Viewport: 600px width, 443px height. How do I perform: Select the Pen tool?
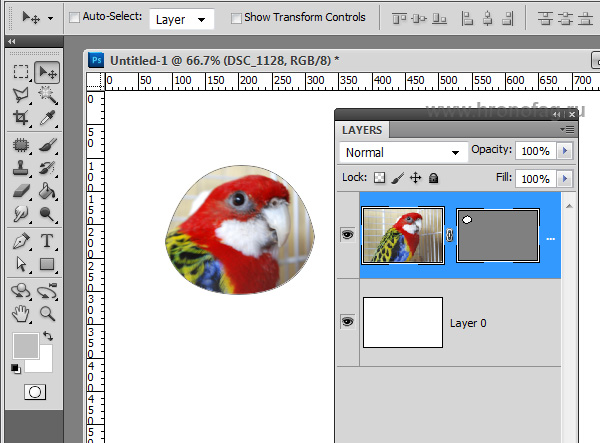tap(20, 241)
